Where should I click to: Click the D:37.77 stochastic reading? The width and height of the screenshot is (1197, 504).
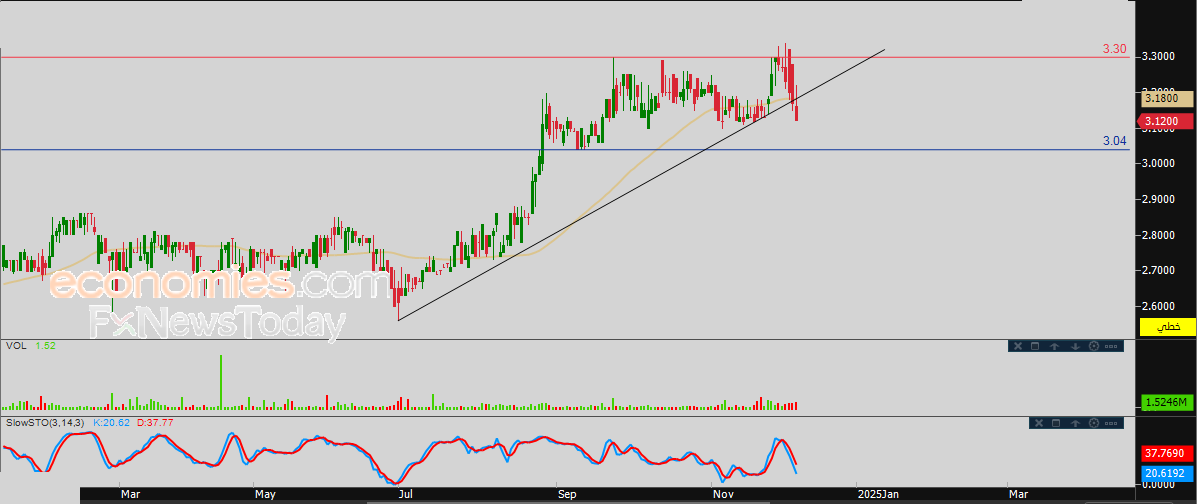coord(155,422)
